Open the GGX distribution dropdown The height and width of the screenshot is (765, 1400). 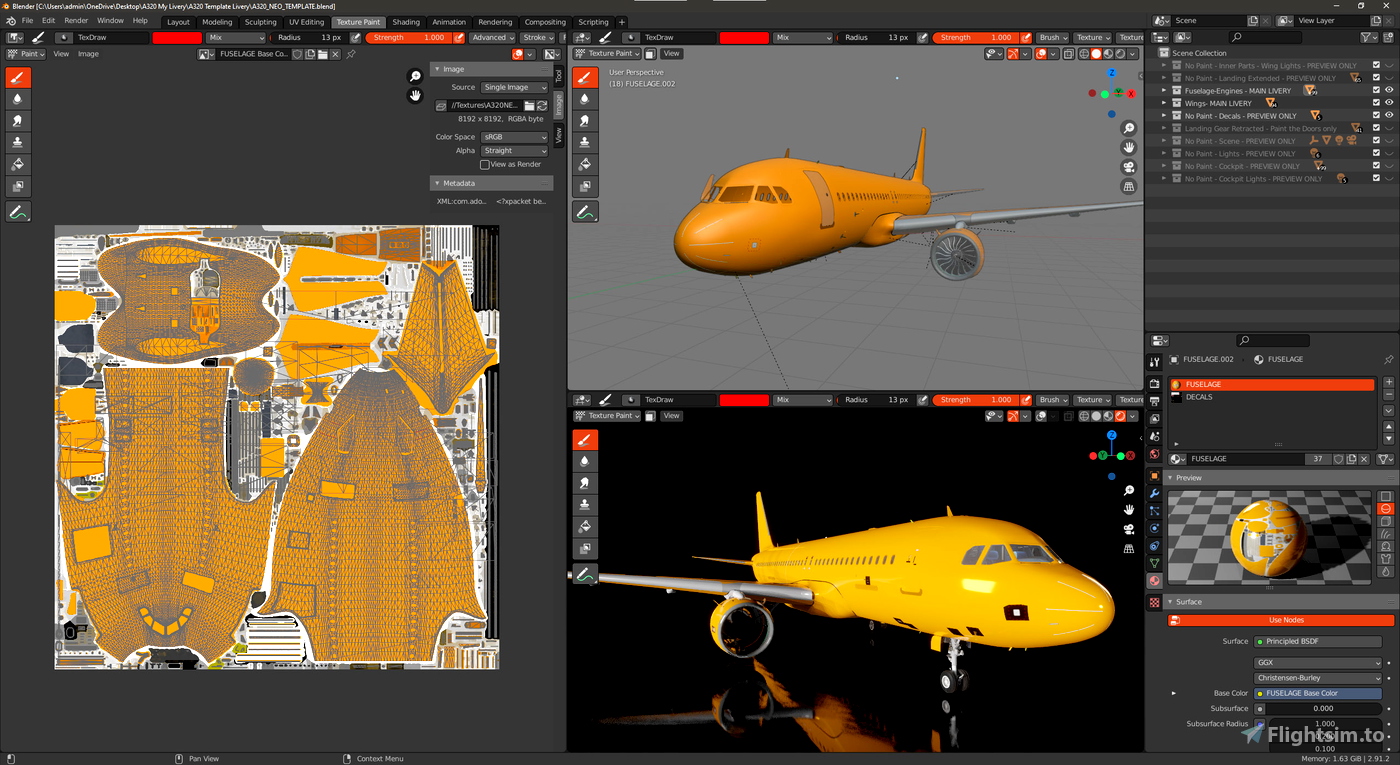click(x=1317, y=661)
